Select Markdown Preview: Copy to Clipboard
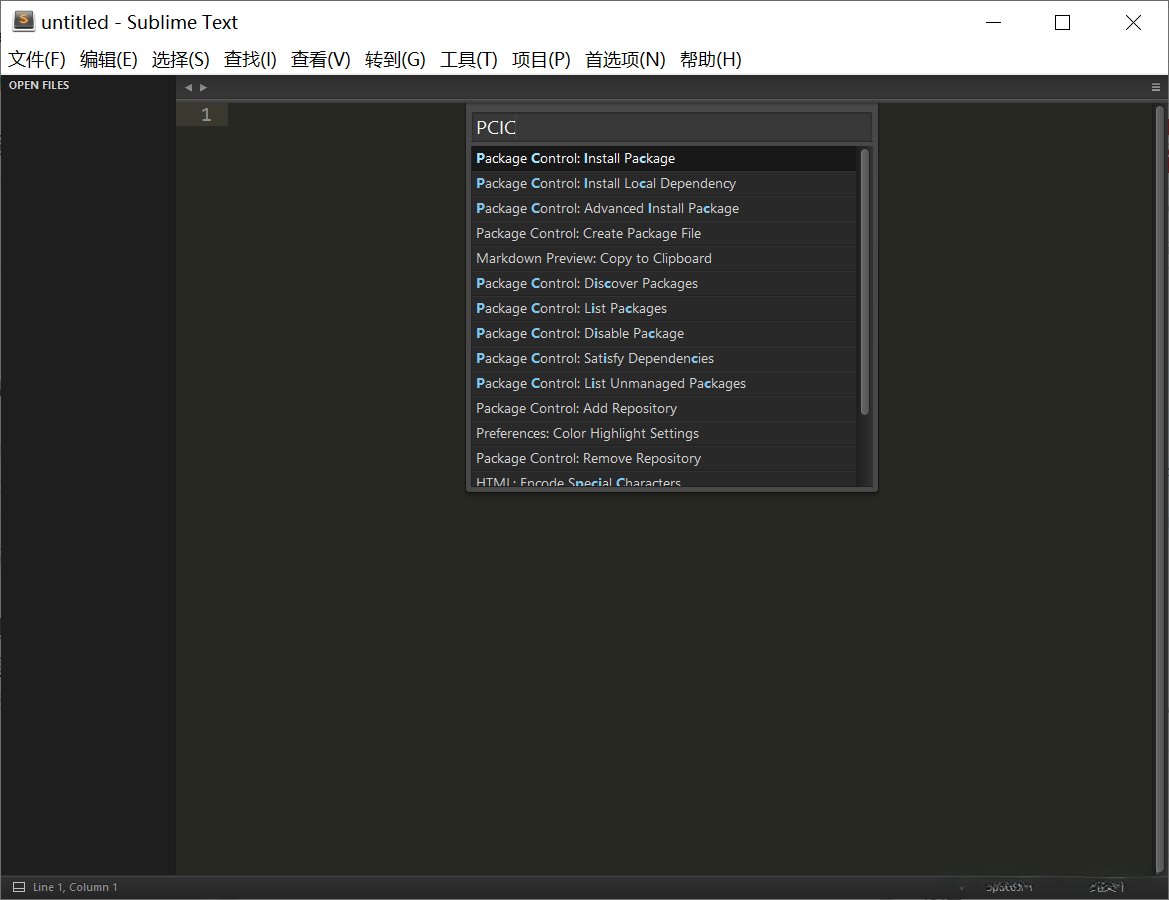Screen dimensions: 1169x900 pyautogui.click(x=664, y=258)
